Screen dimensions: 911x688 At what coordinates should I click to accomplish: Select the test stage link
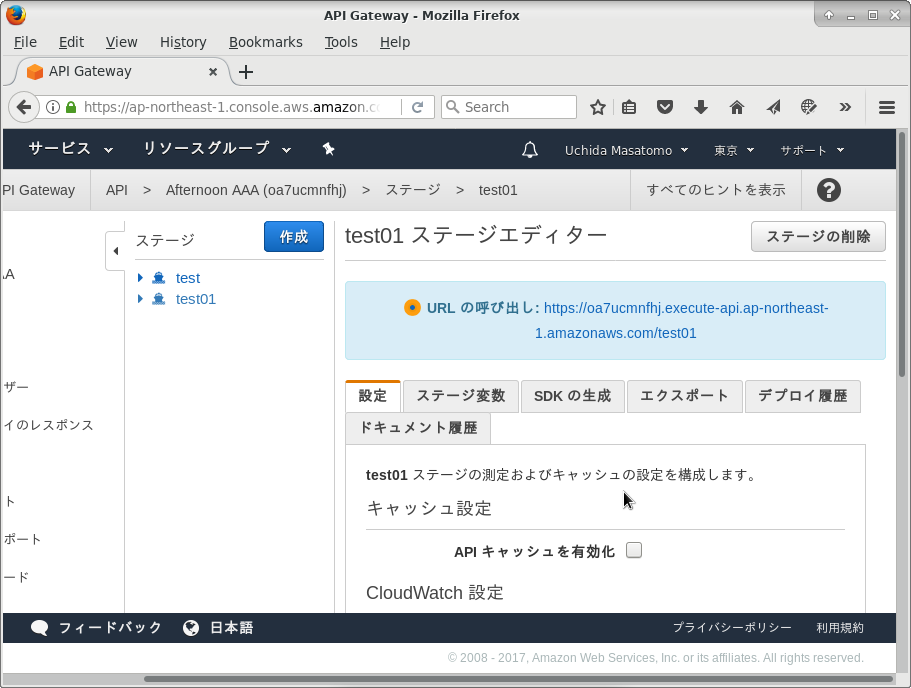click(188, 278)
